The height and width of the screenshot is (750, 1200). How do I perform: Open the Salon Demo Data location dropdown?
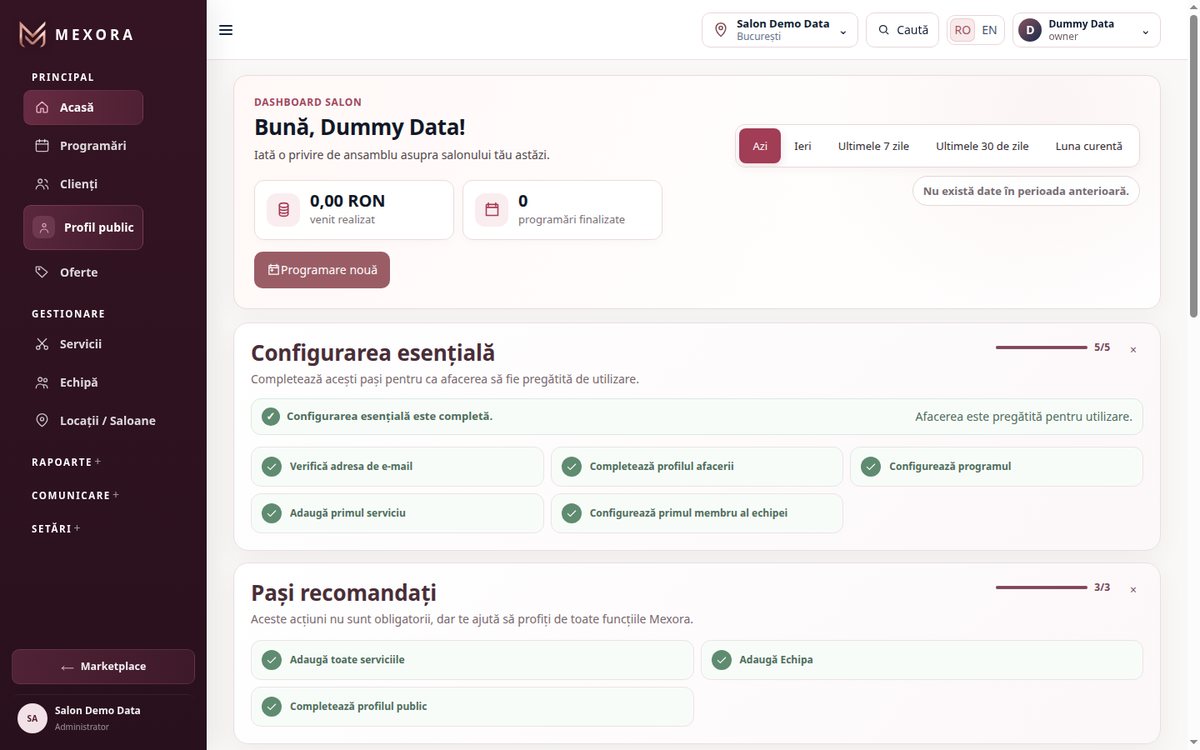point(780,30)
